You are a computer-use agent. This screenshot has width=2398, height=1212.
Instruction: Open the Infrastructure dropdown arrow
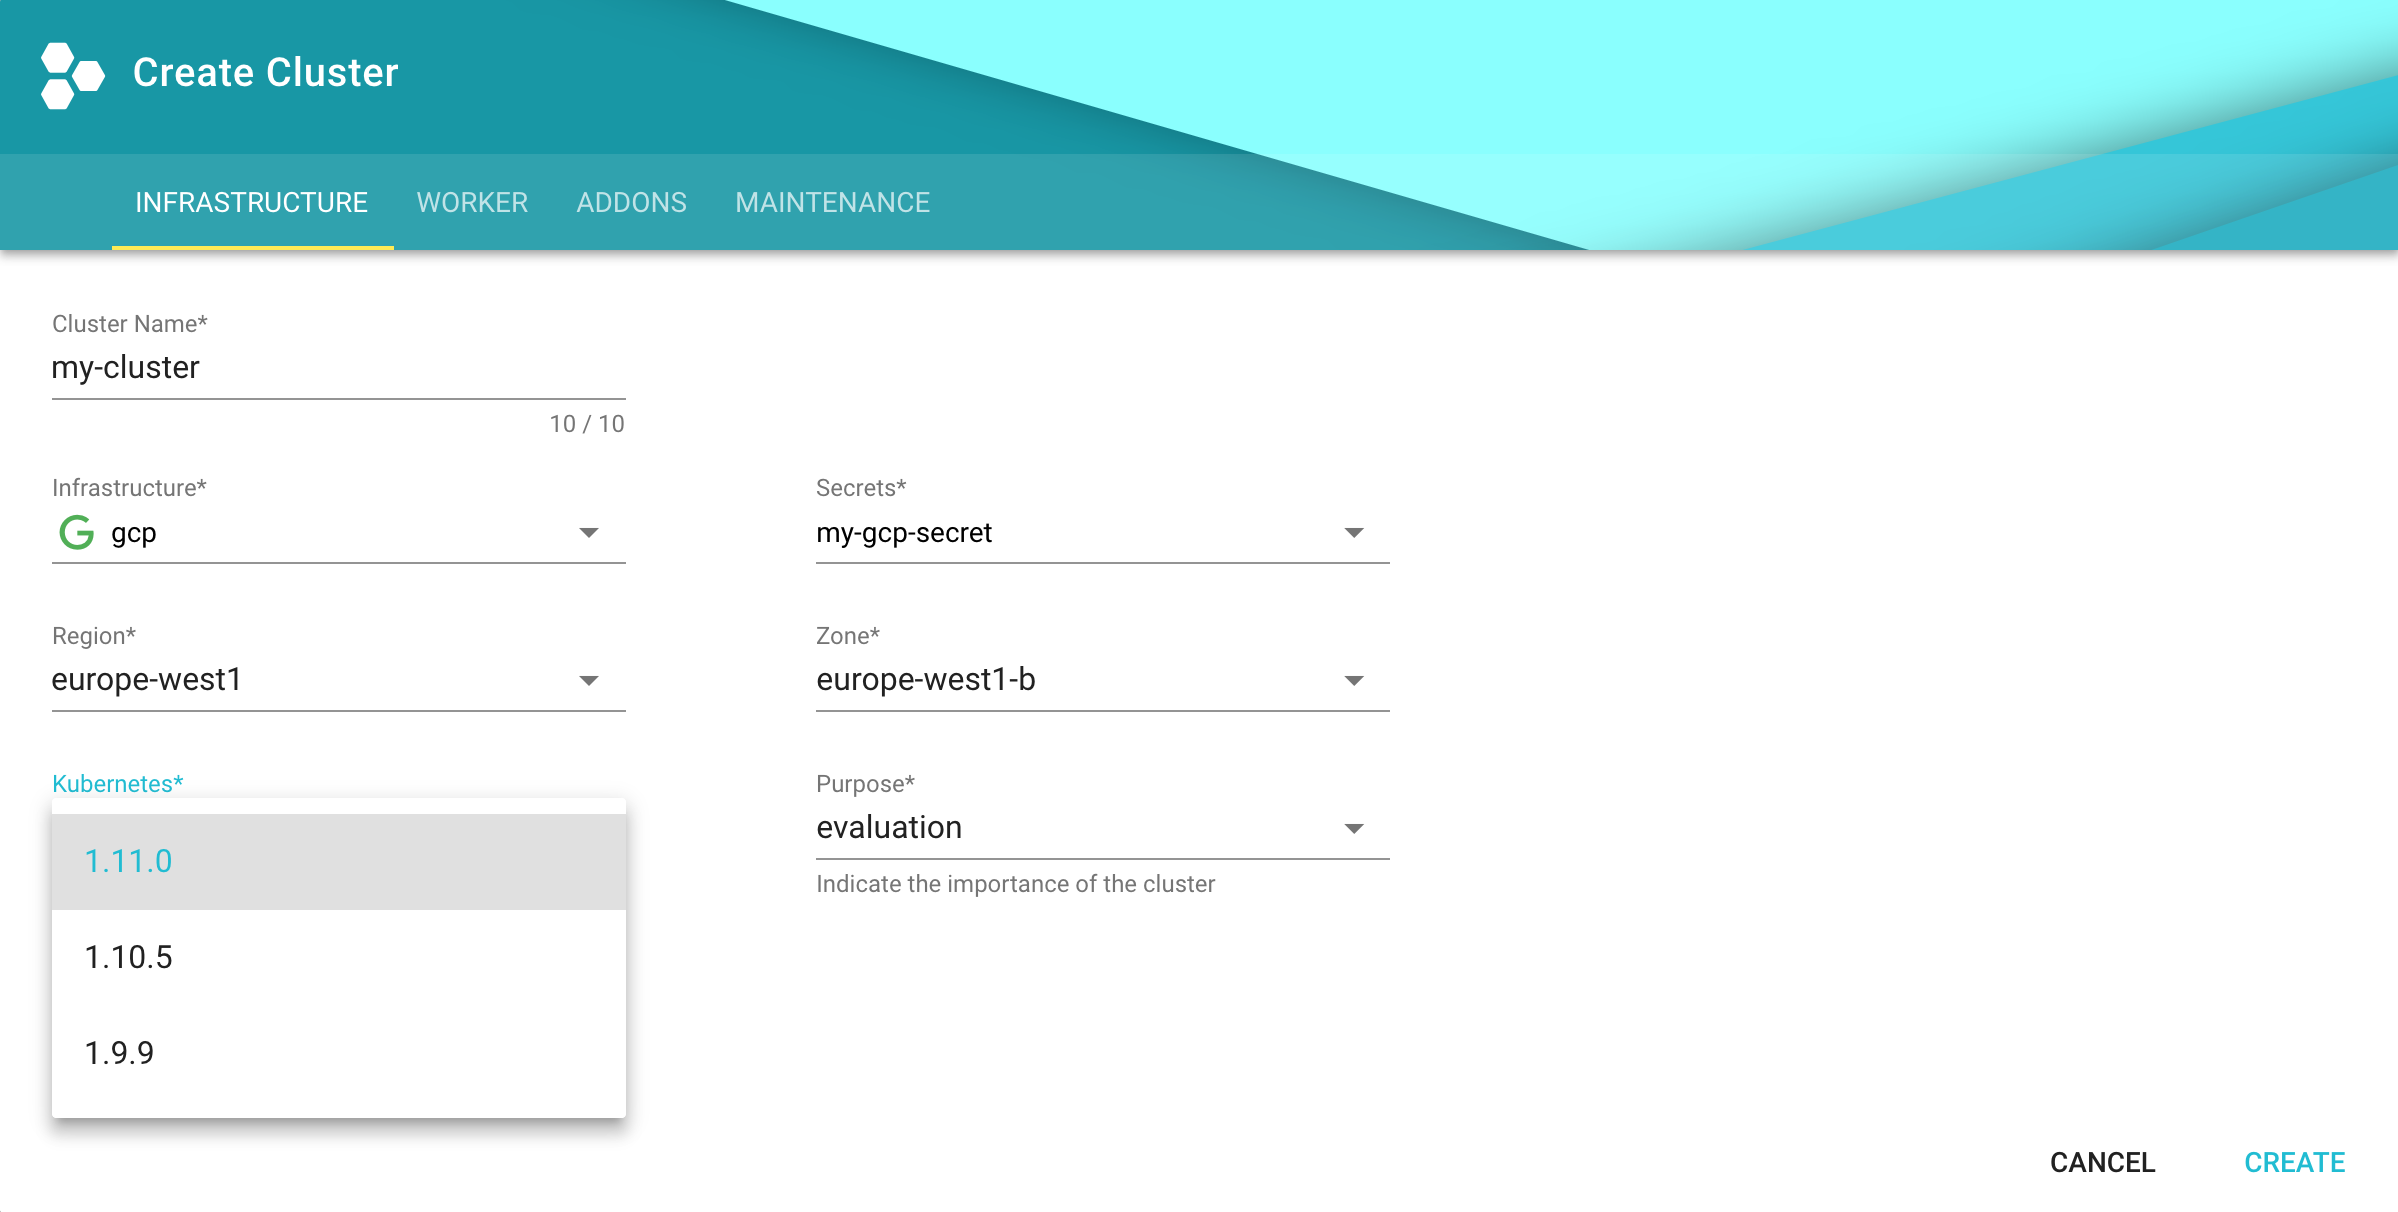click(589, 533)
